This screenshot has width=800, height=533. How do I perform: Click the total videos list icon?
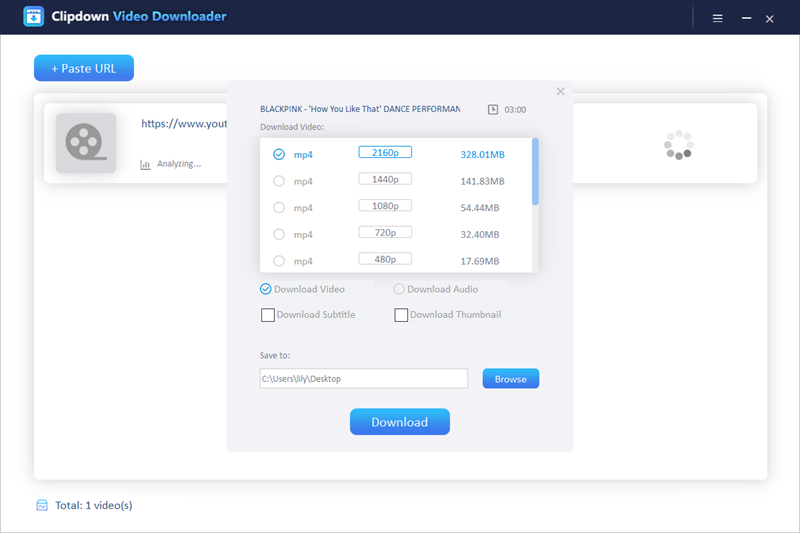[x=42, y=505]
